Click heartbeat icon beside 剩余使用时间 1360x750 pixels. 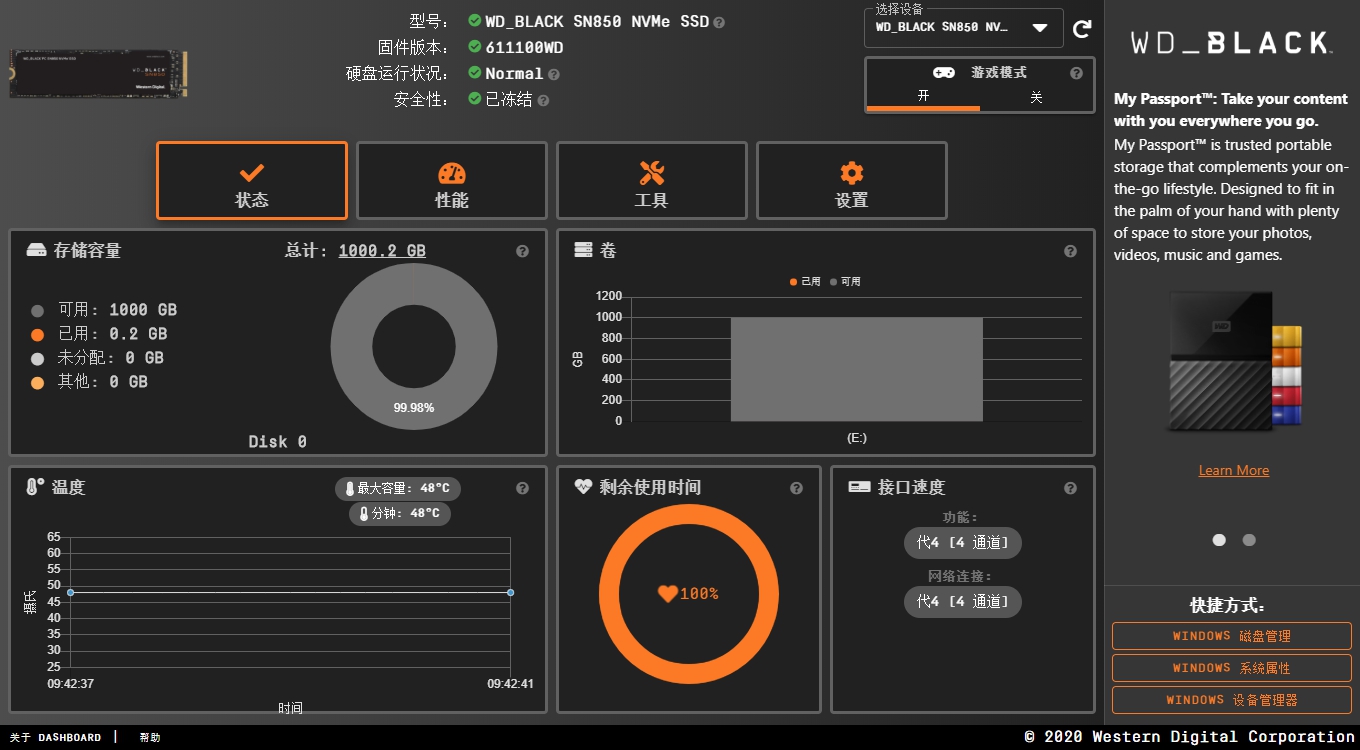pos(584,487)
